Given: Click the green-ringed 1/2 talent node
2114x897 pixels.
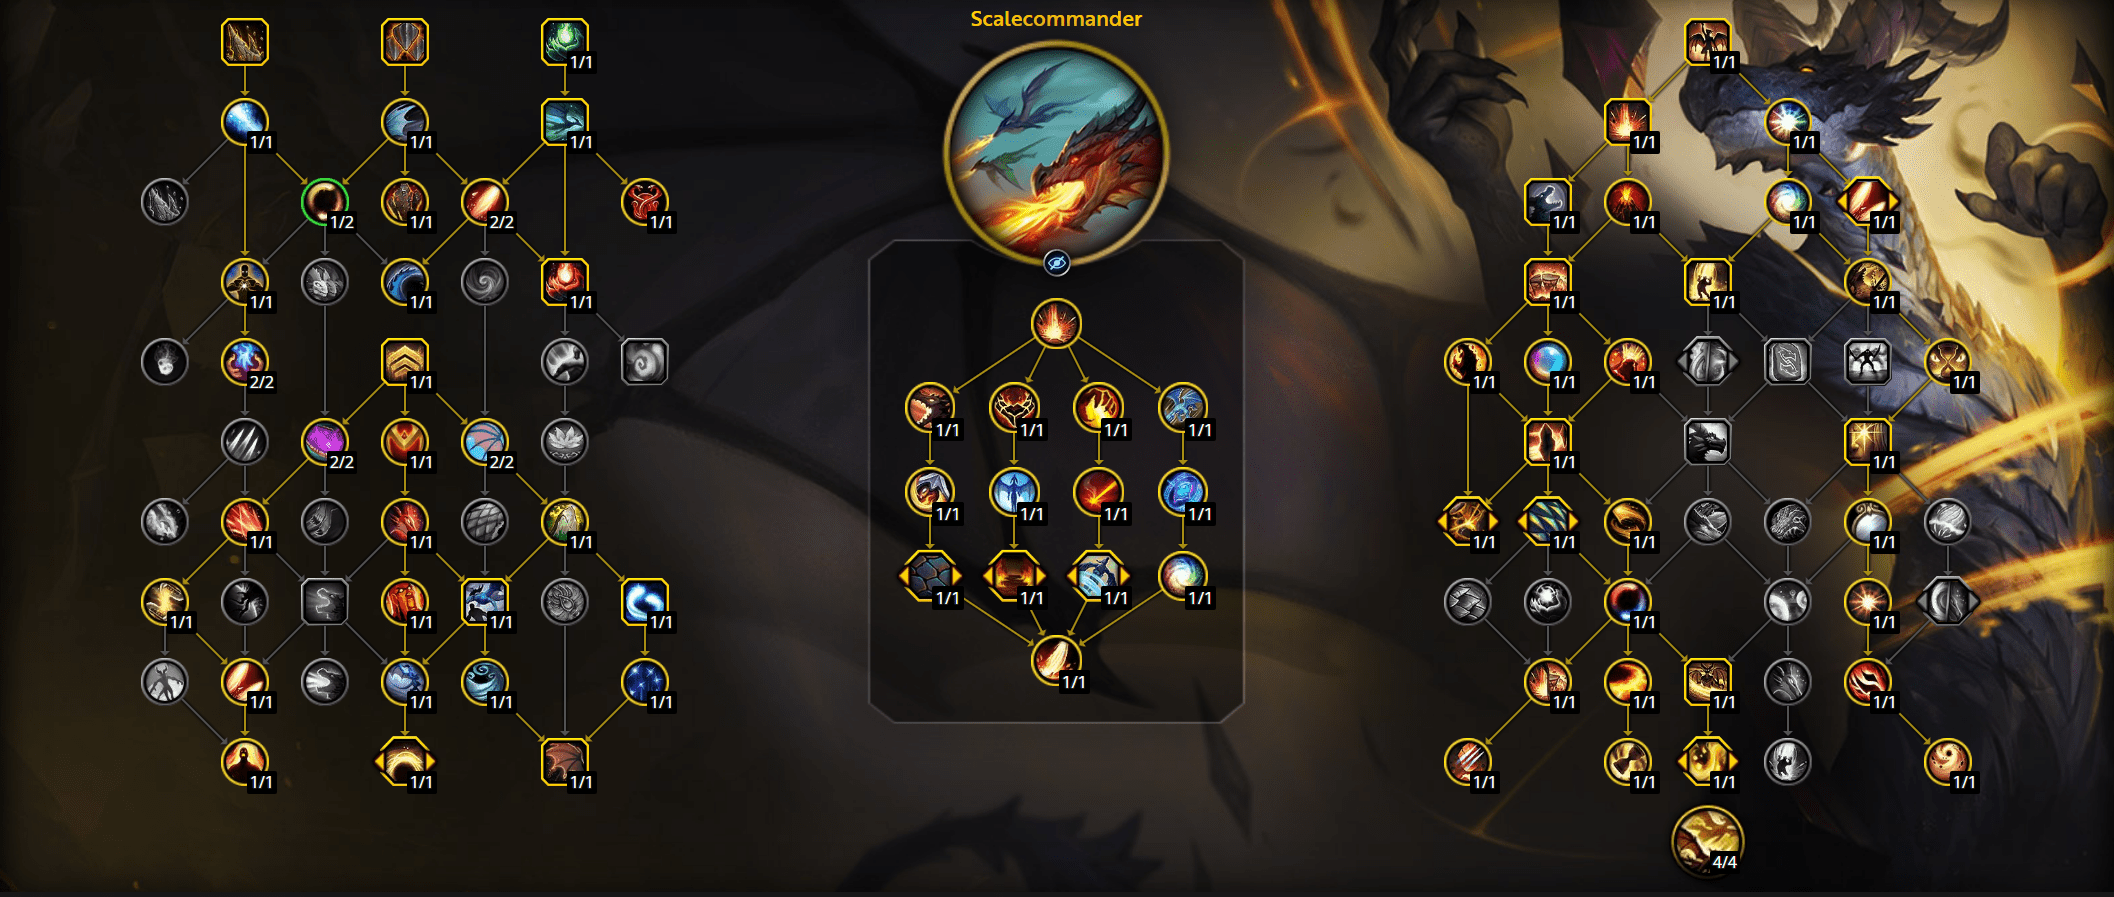Looking at the screenshot, I should point(325,202).
